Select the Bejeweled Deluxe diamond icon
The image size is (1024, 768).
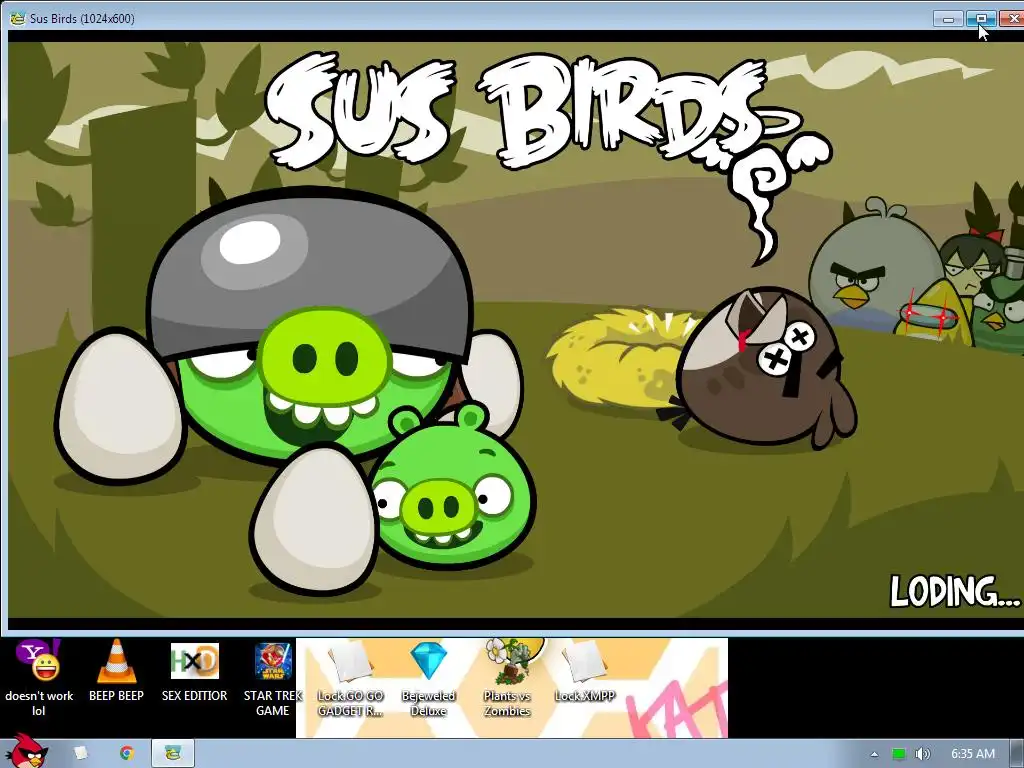click(x=428, y=679)
